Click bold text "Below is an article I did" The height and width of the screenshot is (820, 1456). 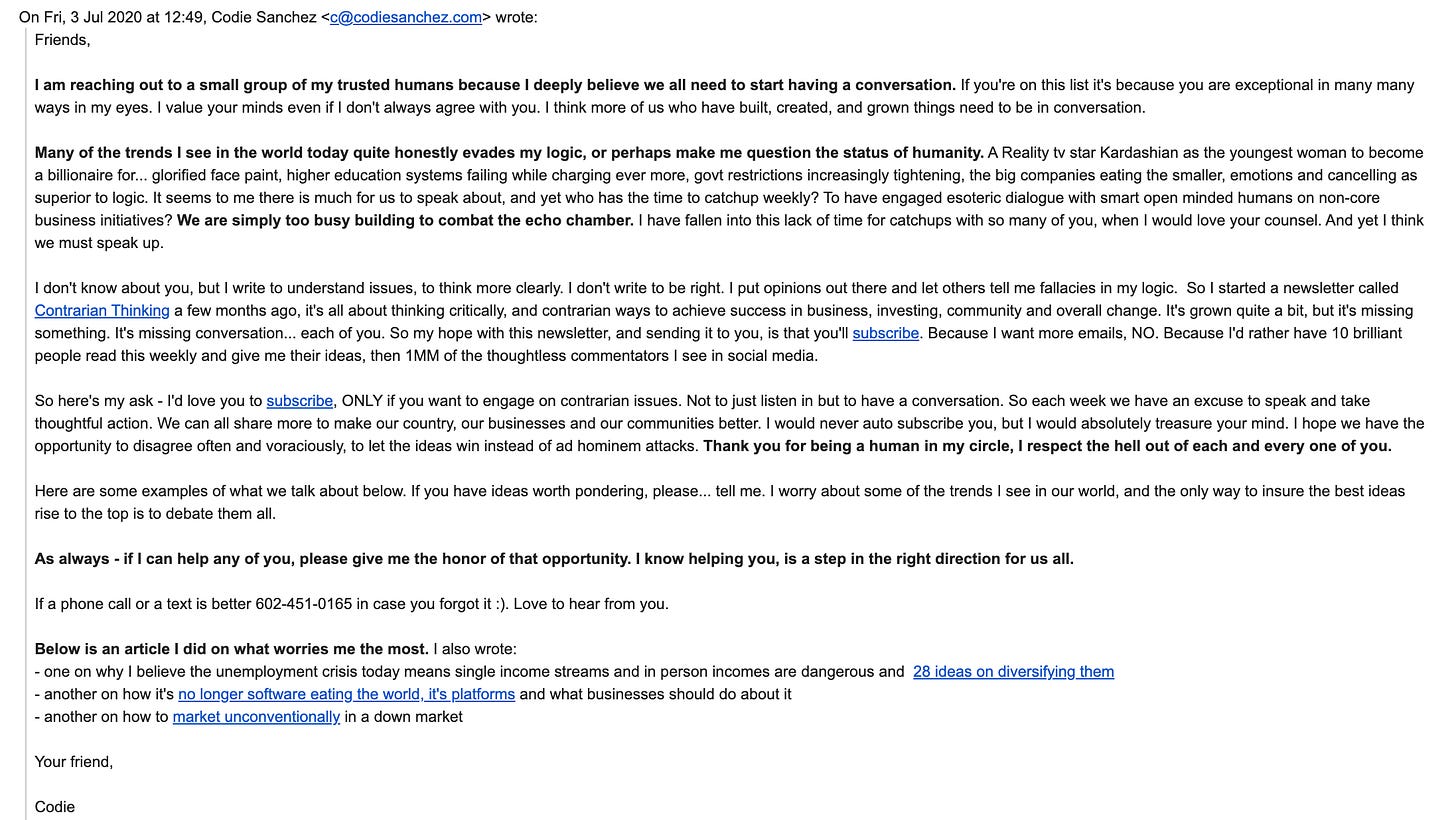(x=231, y=648)
